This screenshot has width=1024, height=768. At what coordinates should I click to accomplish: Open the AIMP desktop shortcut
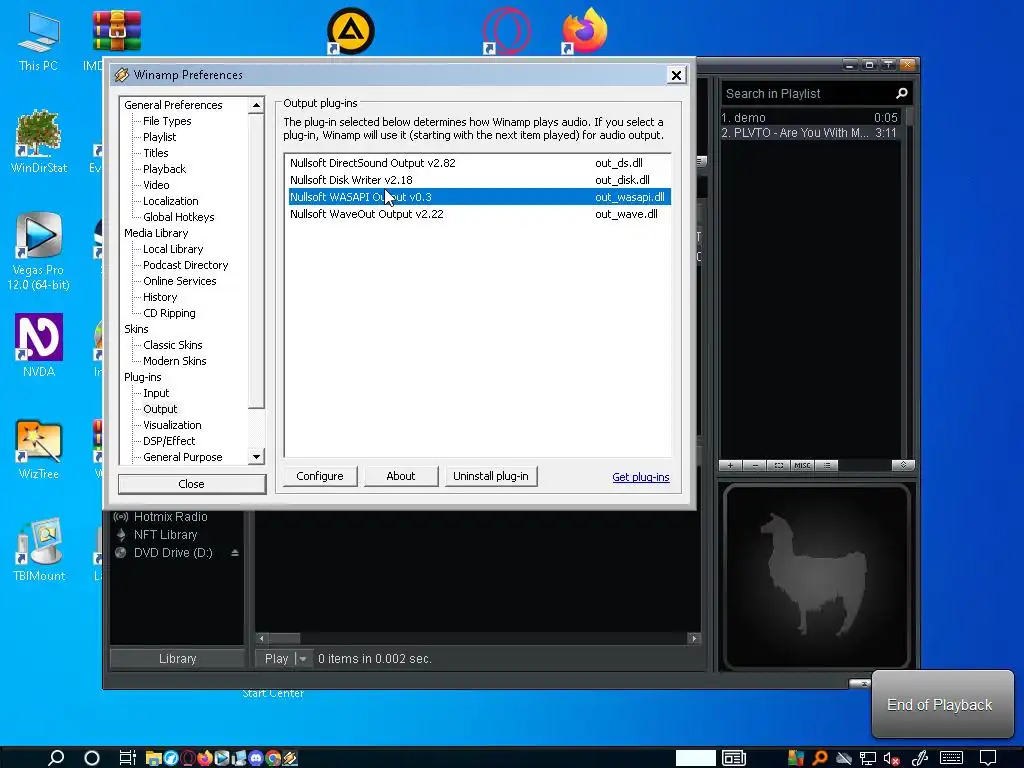point(351,31)
